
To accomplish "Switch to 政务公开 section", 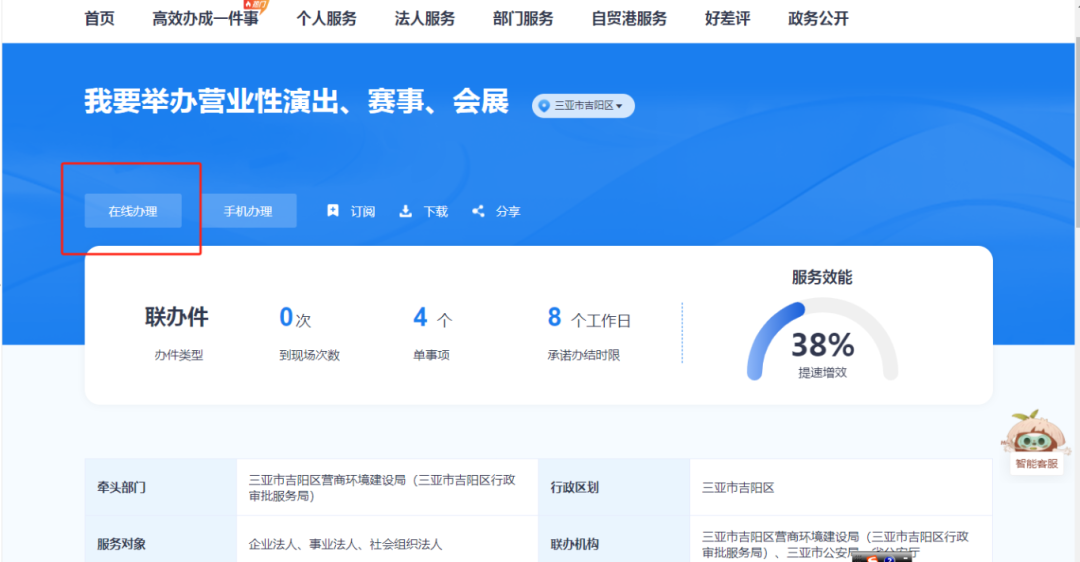I will click(818, 19).
